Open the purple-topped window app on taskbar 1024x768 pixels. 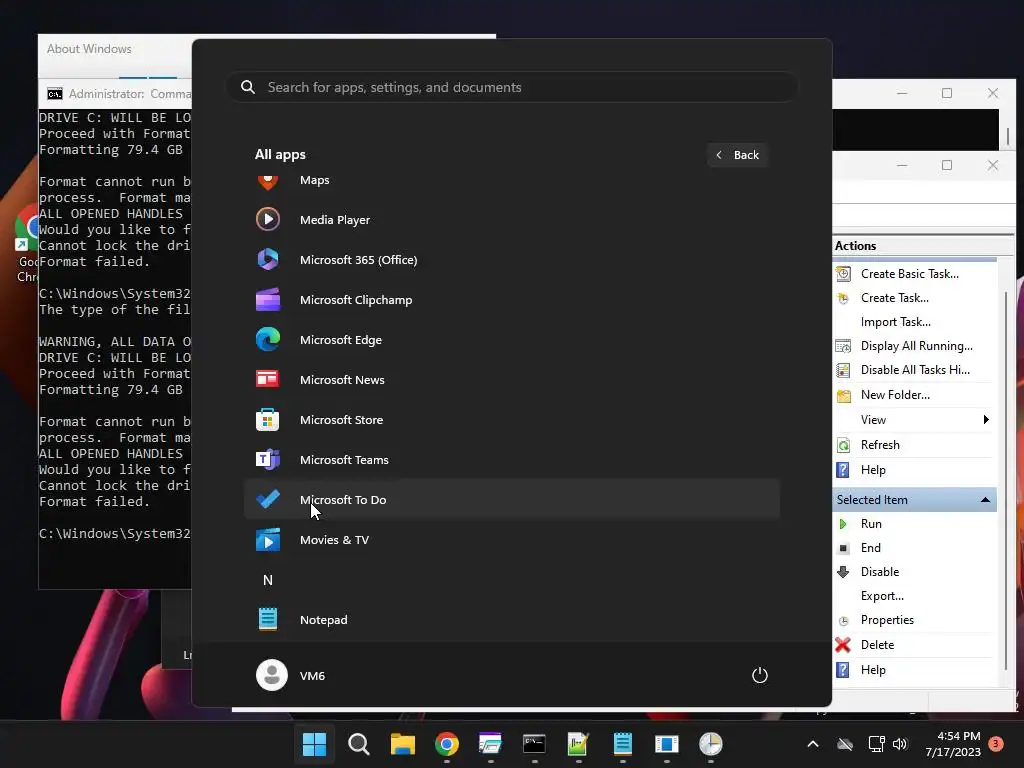[x=490, y=744]
